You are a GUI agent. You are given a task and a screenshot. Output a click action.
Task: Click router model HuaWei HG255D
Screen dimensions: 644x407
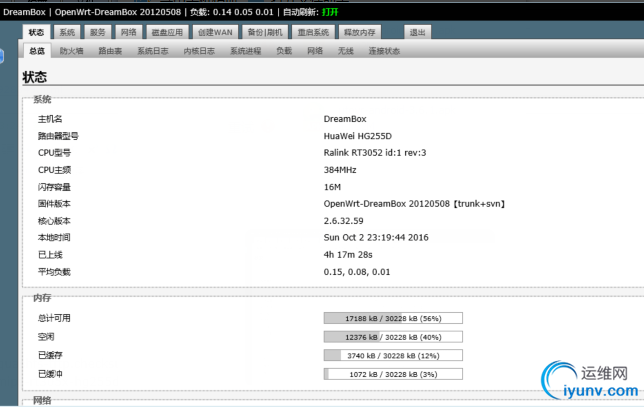[x=358, y=136]
